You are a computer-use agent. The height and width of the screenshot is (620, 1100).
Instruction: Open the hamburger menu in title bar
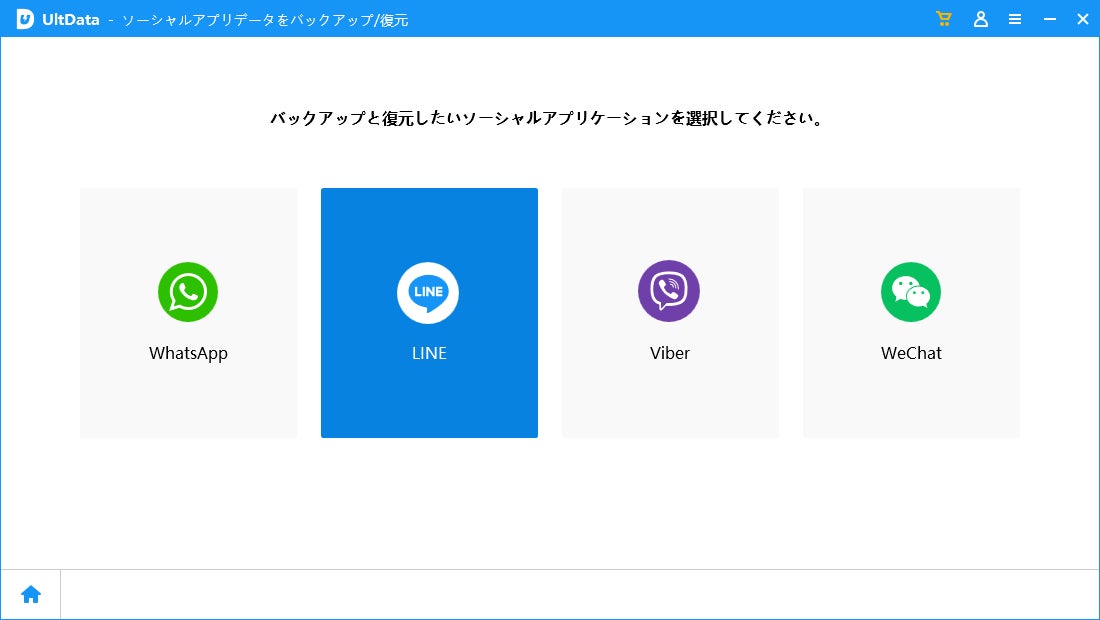1014,20
